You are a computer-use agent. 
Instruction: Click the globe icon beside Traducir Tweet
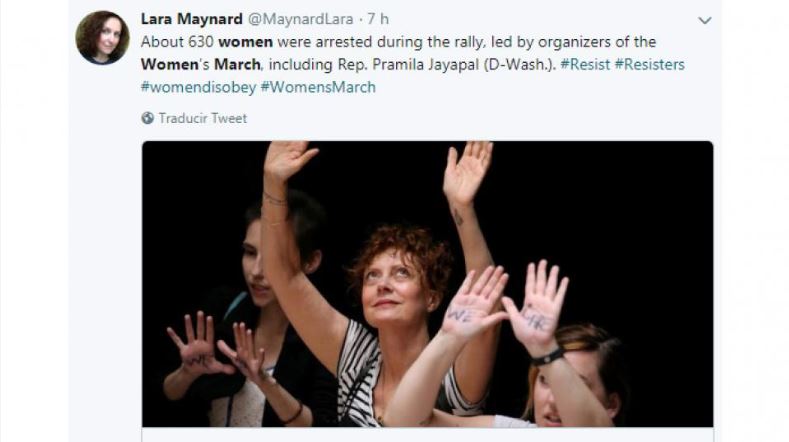(x=147, y=118)
